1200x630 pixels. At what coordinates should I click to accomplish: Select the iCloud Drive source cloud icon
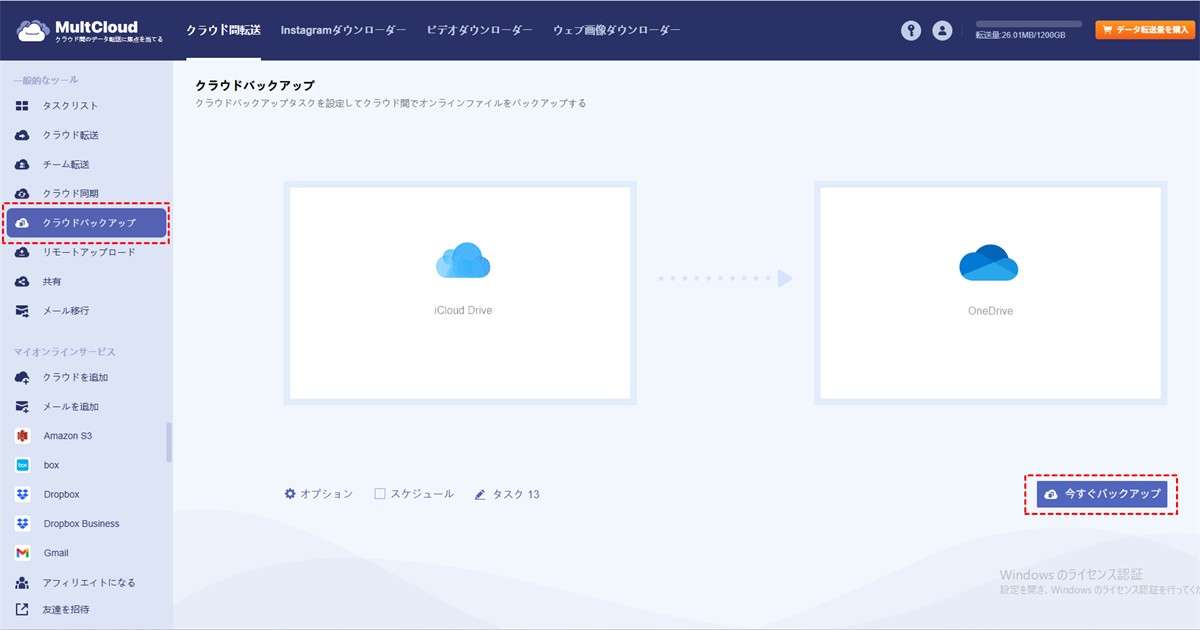(x=463, y=262)
